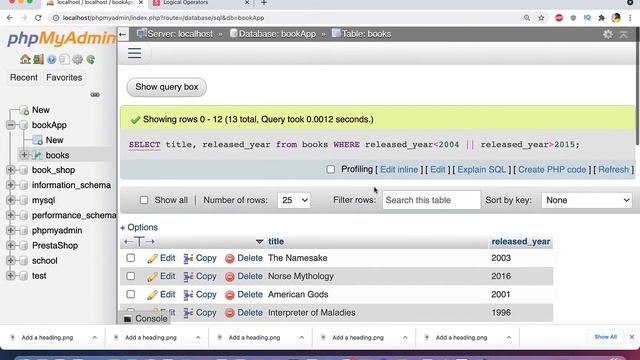Viewport: 640px width, 360px height.
Task: Select the school database in tree
Action: (44, 260)
